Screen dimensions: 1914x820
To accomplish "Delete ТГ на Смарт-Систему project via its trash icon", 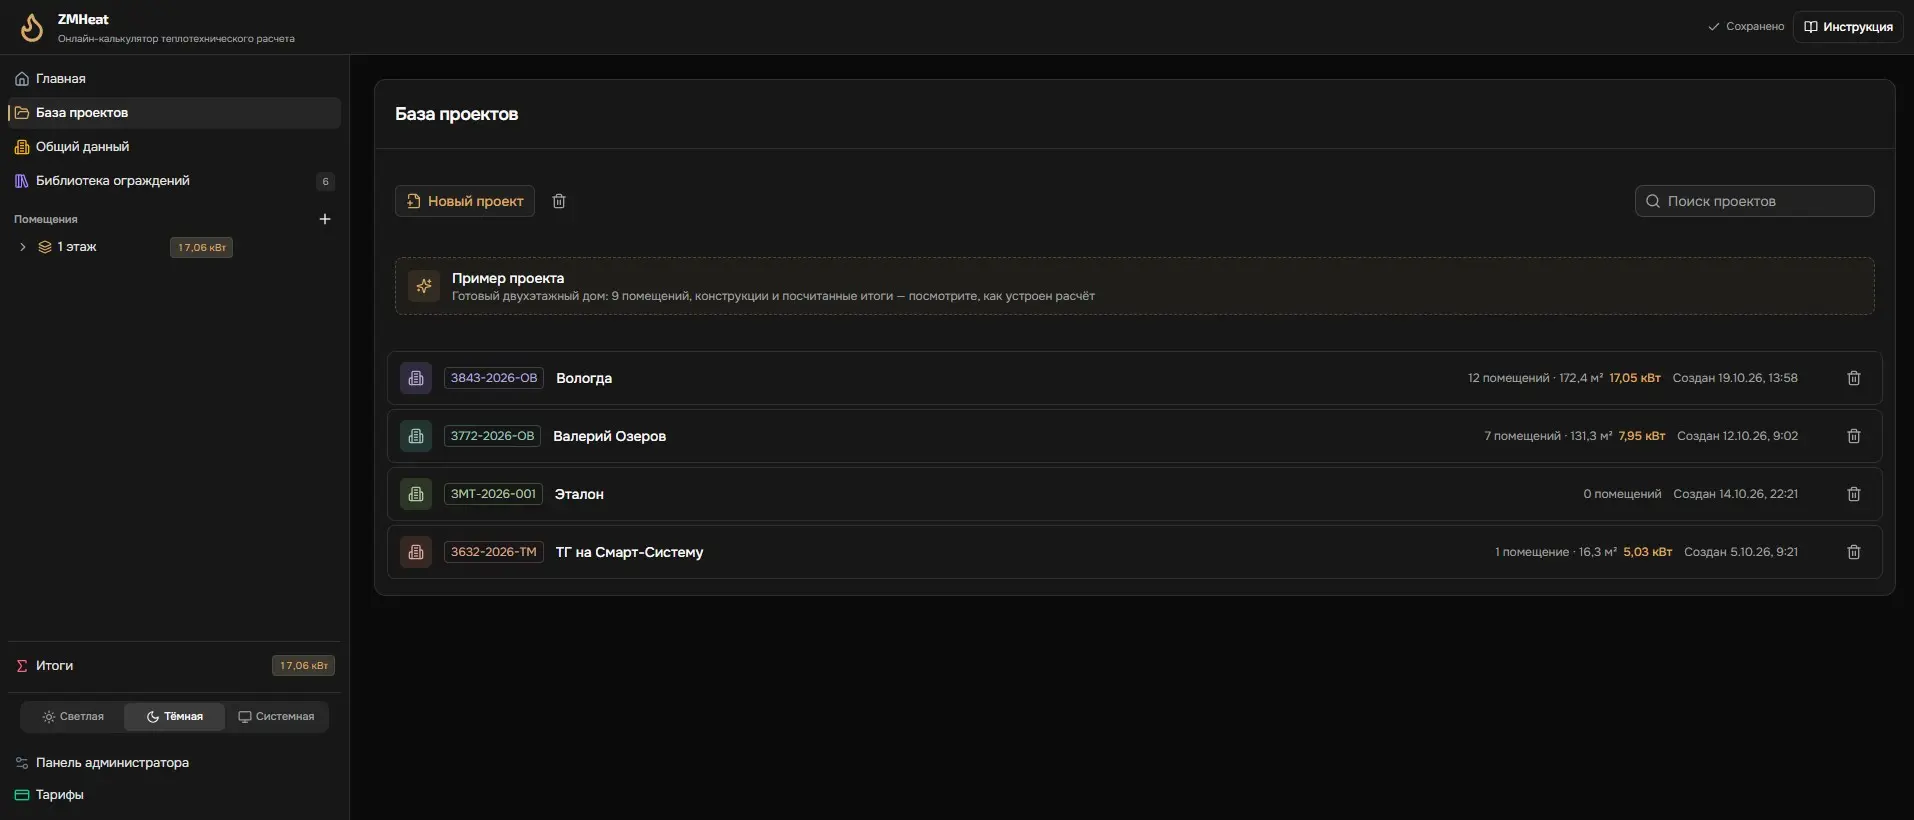I will tap(1853, 552).
